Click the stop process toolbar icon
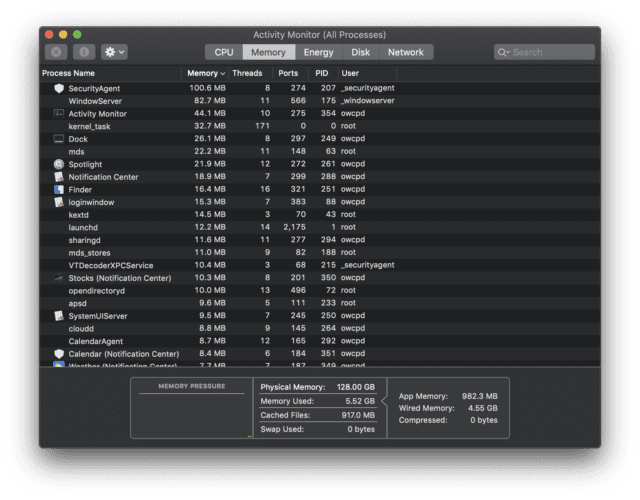 tap(56, 52)
